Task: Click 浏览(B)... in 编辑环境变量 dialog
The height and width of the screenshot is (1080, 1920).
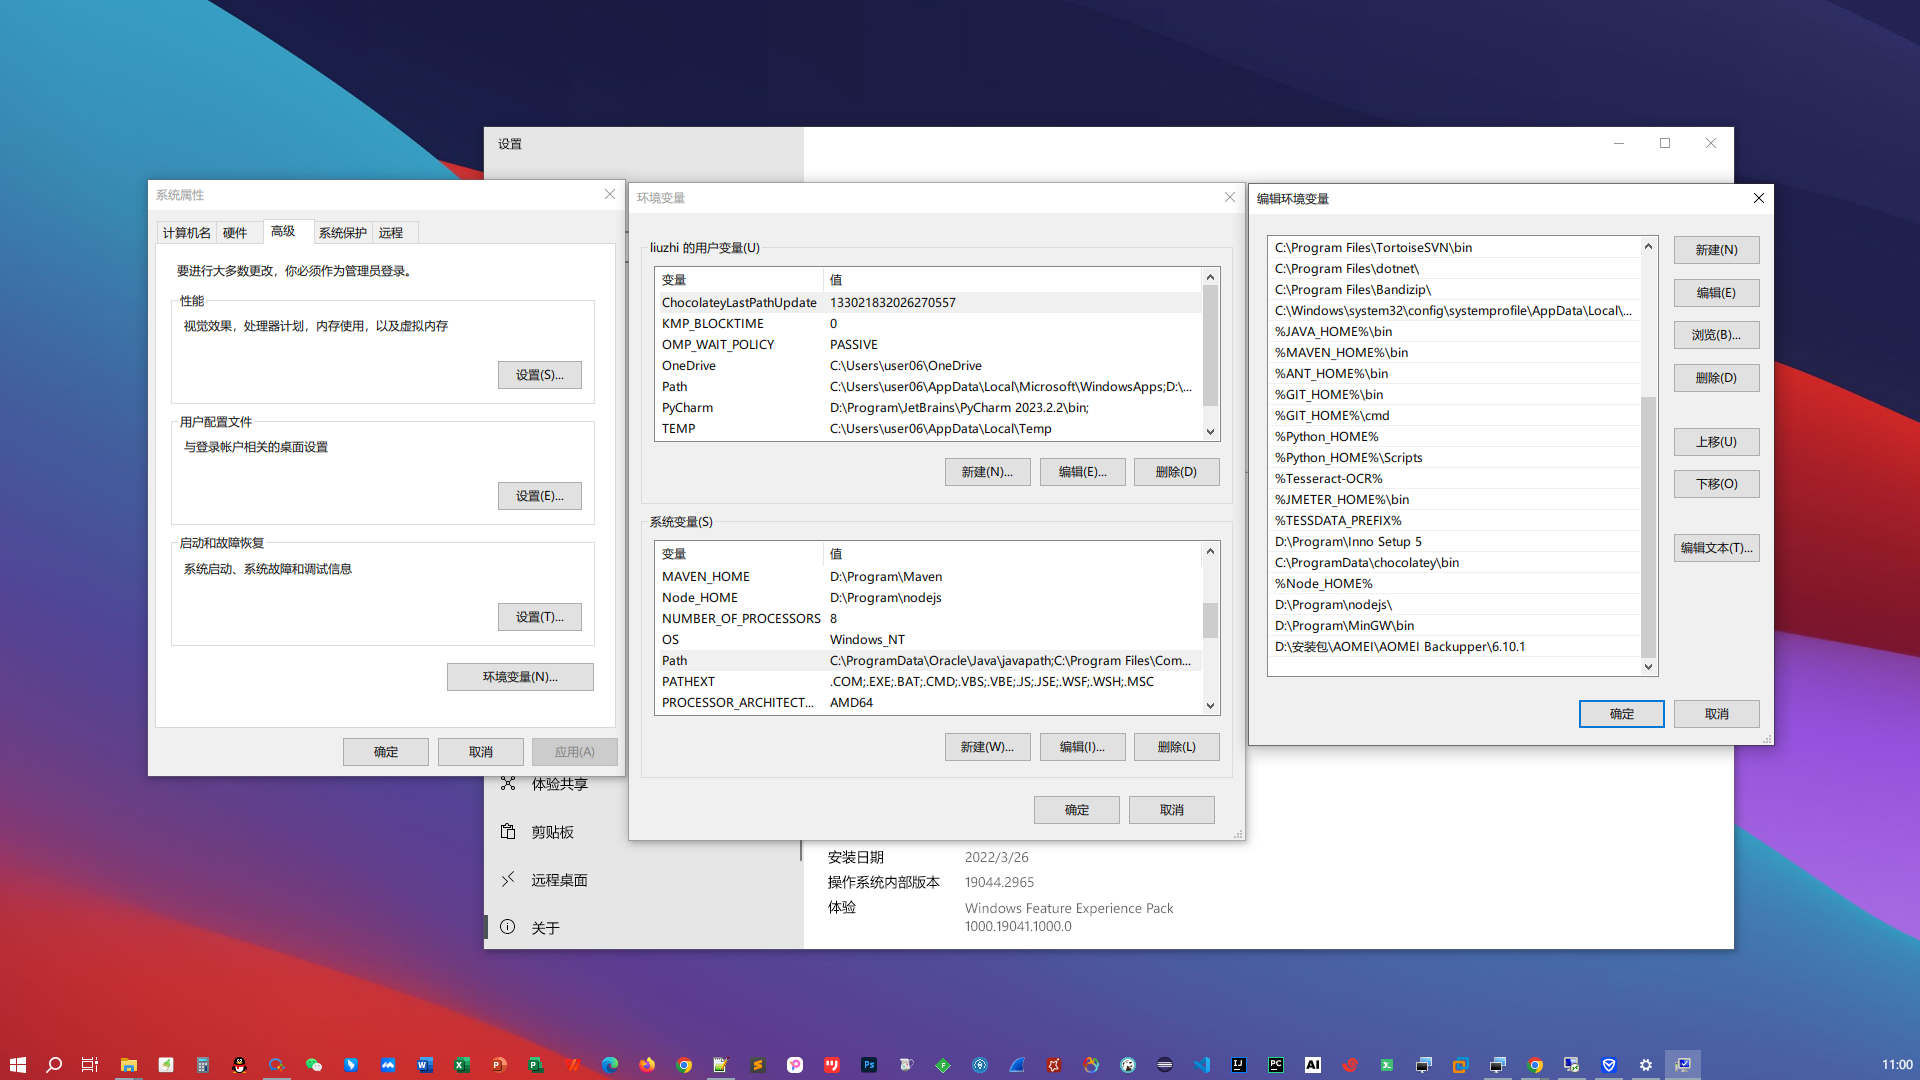Action: [x=1716, y=335]
